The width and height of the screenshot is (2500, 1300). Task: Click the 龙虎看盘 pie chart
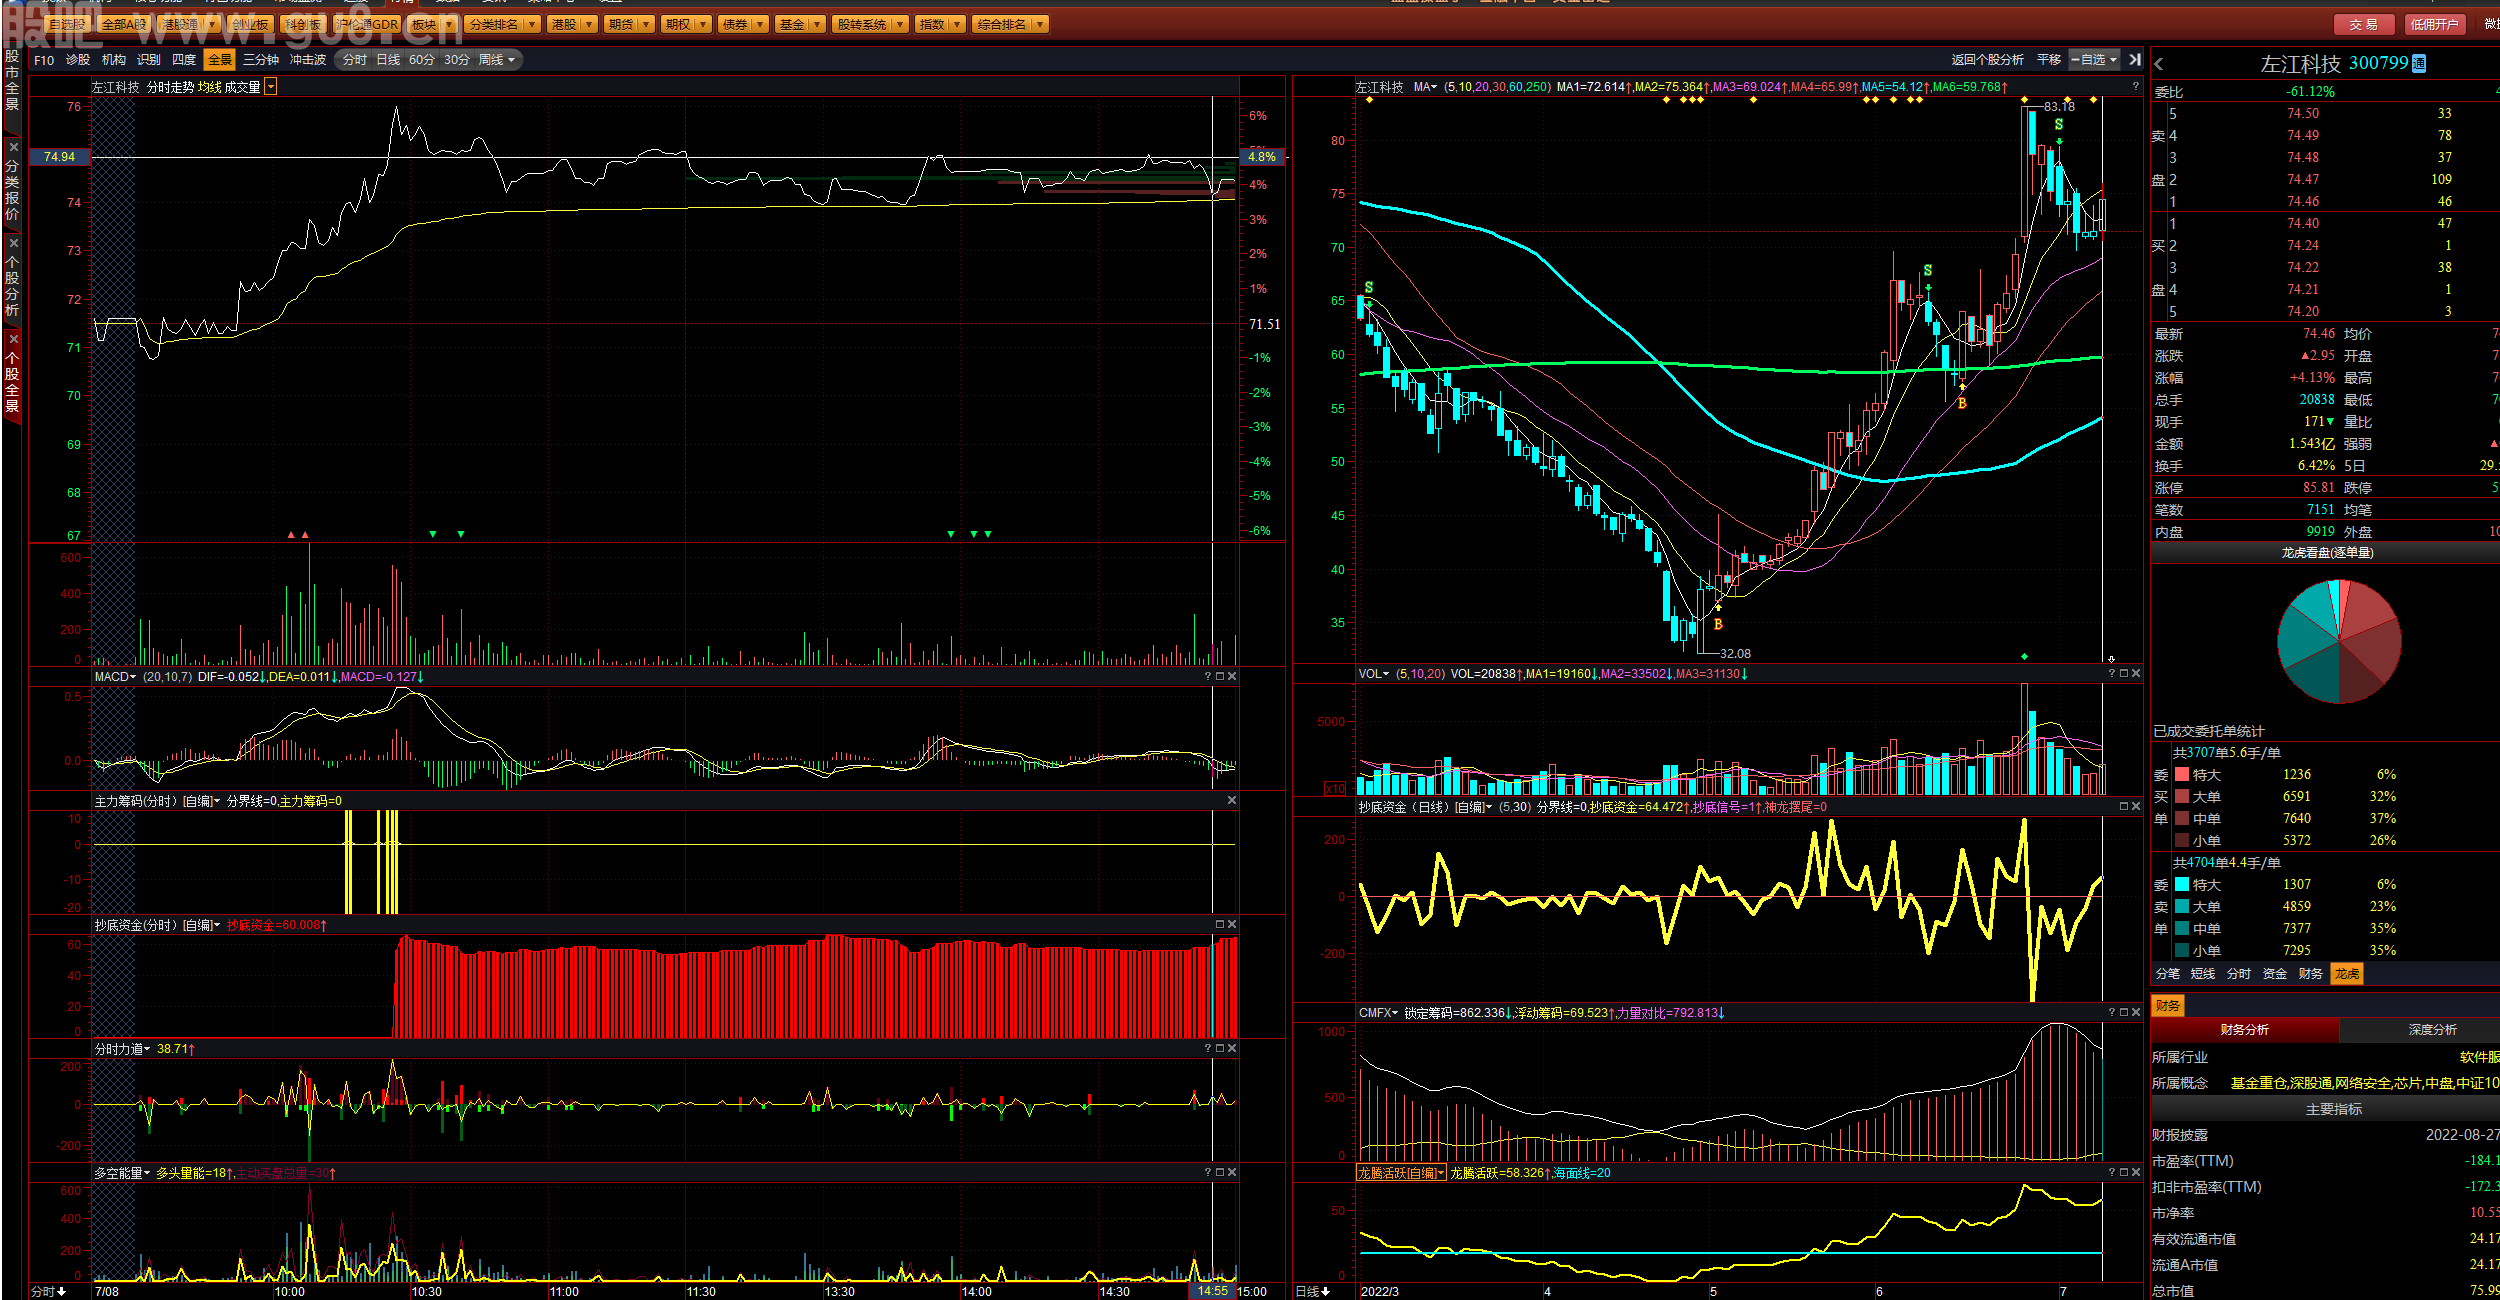click(2339, 640)
